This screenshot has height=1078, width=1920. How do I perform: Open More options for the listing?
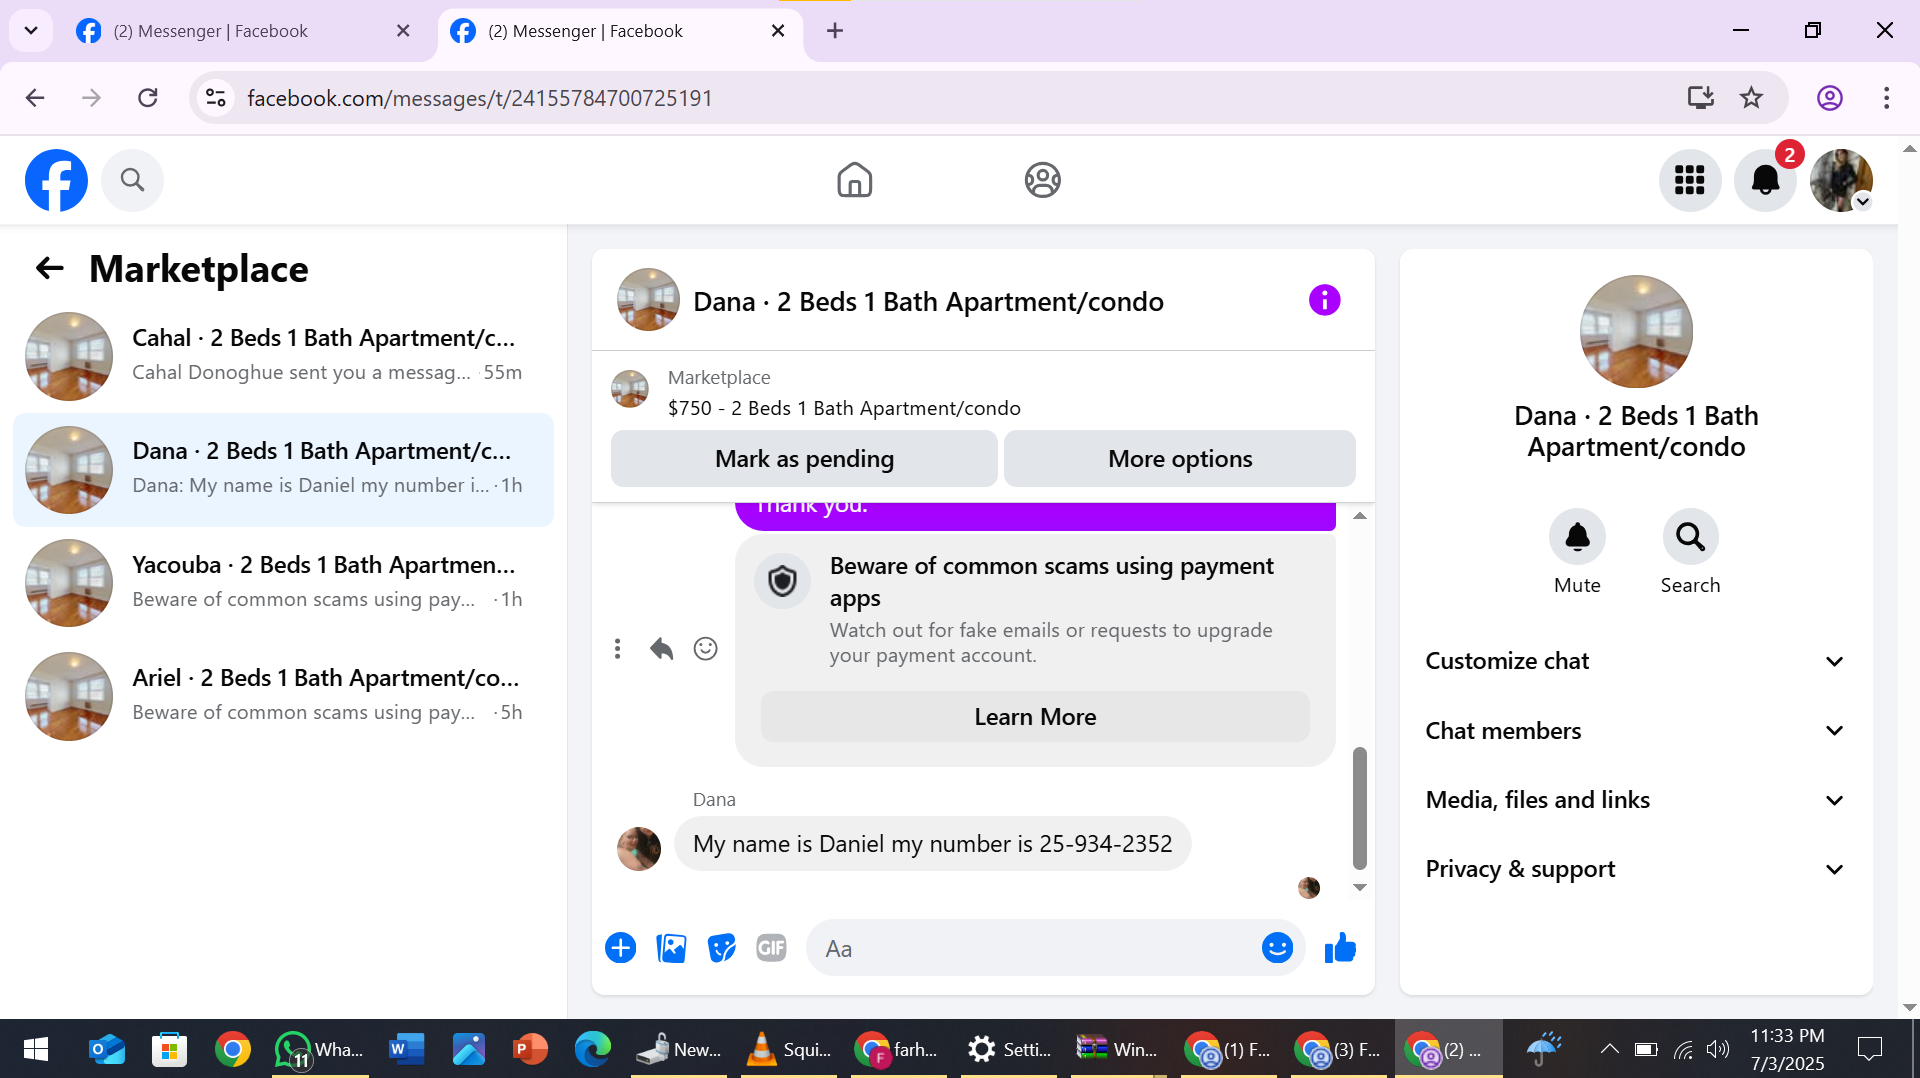coord(1179,459)
